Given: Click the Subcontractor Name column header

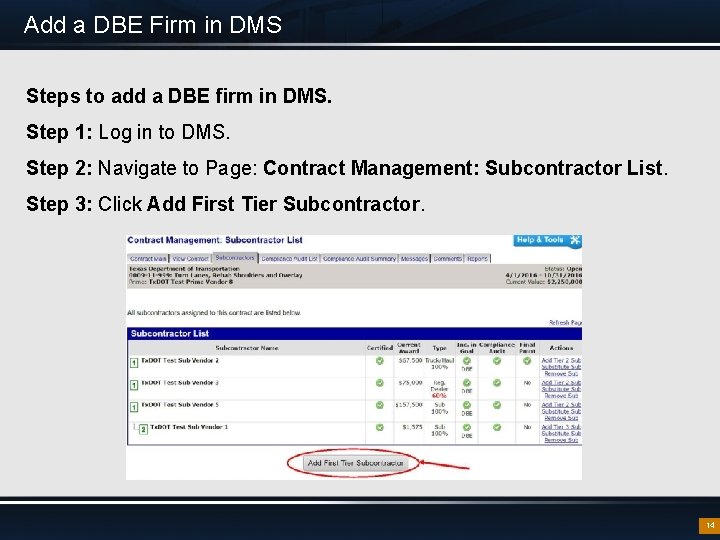Looking at the screenshot, I should coord(247,348).
